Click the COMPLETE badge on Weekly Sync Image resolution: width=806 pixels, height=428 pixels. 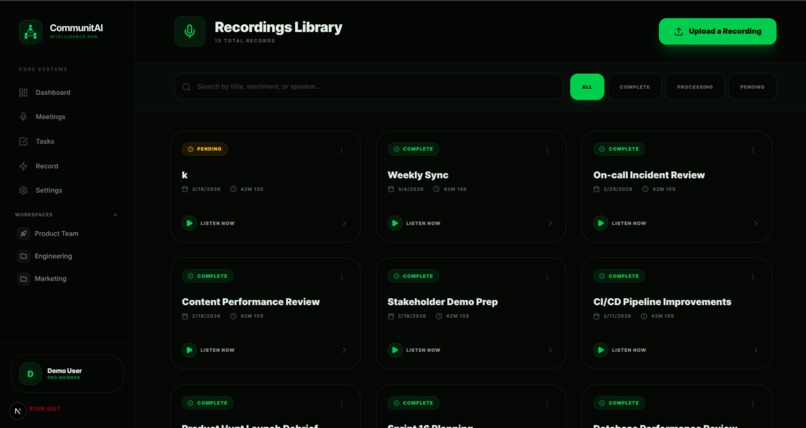(413, 149)
